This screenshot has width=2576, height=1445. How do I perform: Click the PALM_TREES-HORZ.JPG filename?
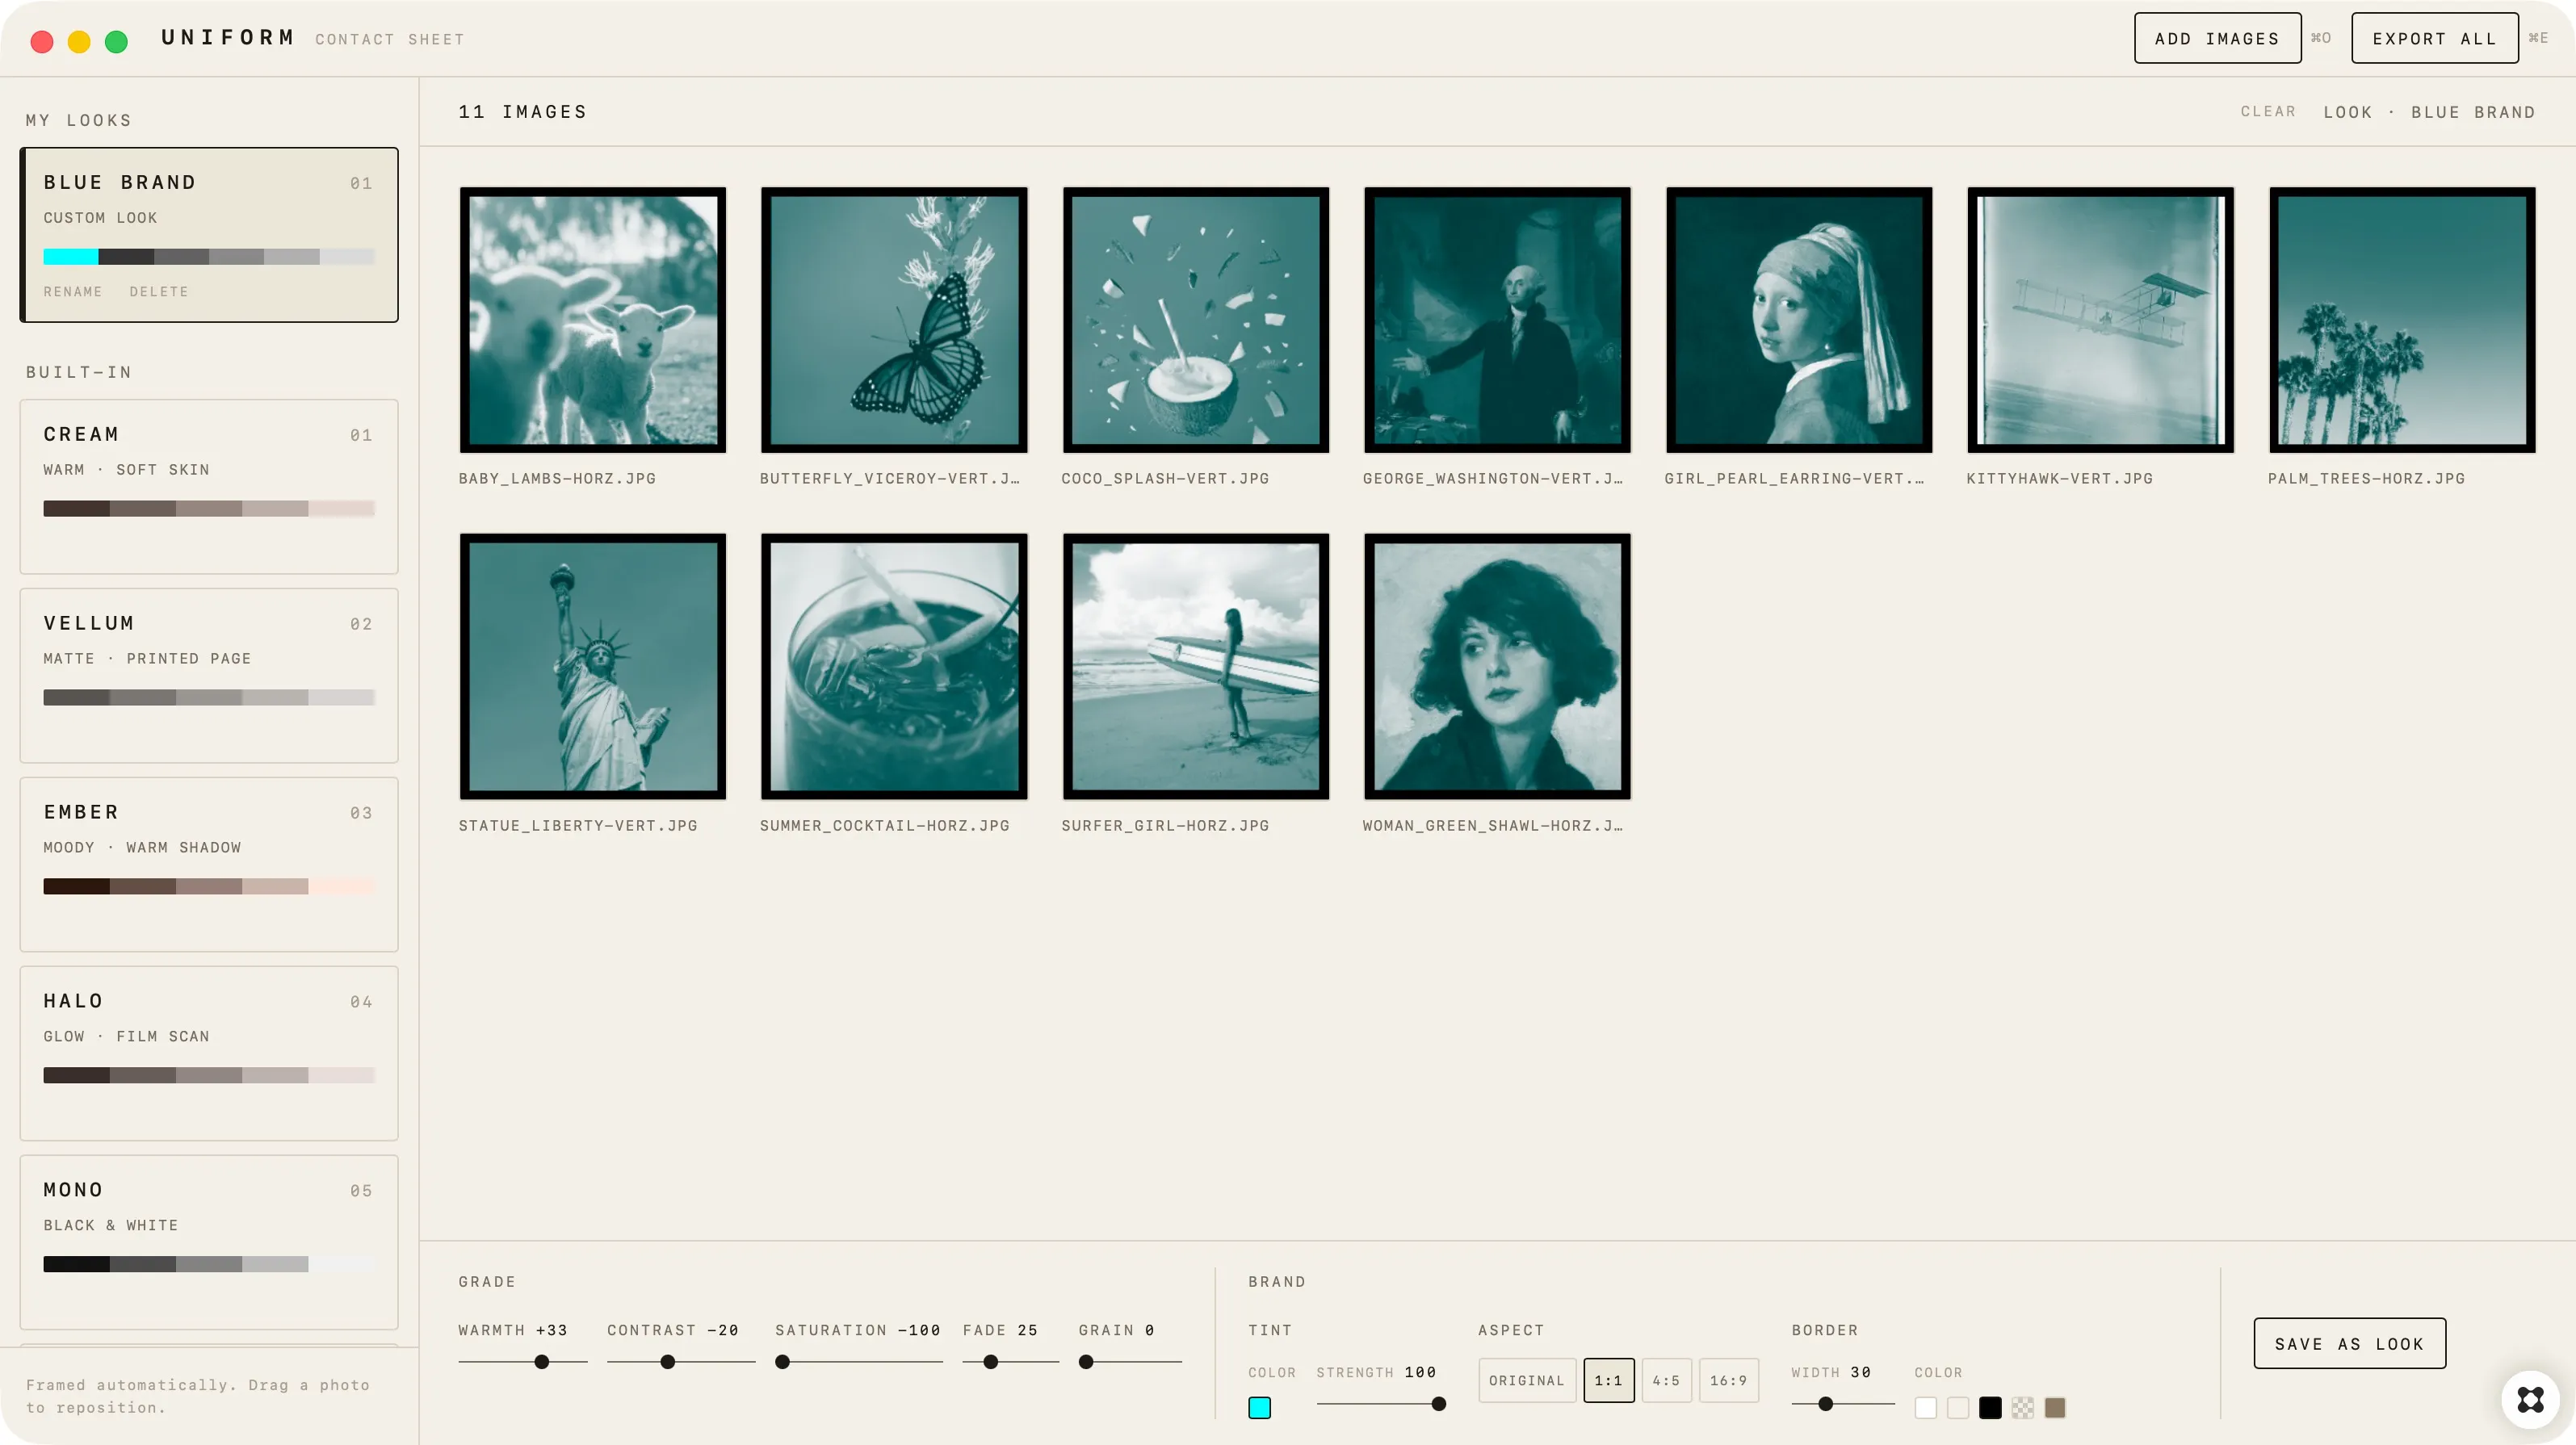point(2366,478)
